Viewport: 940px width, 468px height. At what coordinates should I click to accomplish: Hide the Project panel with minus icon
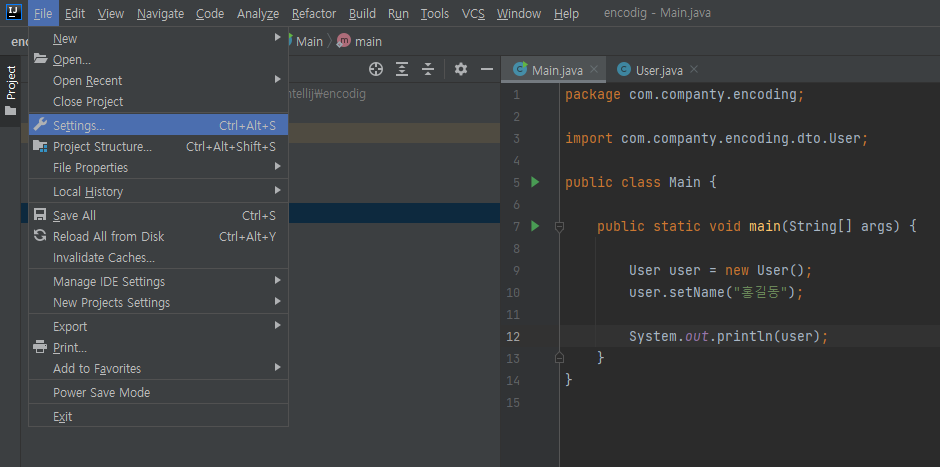[487, 70]
